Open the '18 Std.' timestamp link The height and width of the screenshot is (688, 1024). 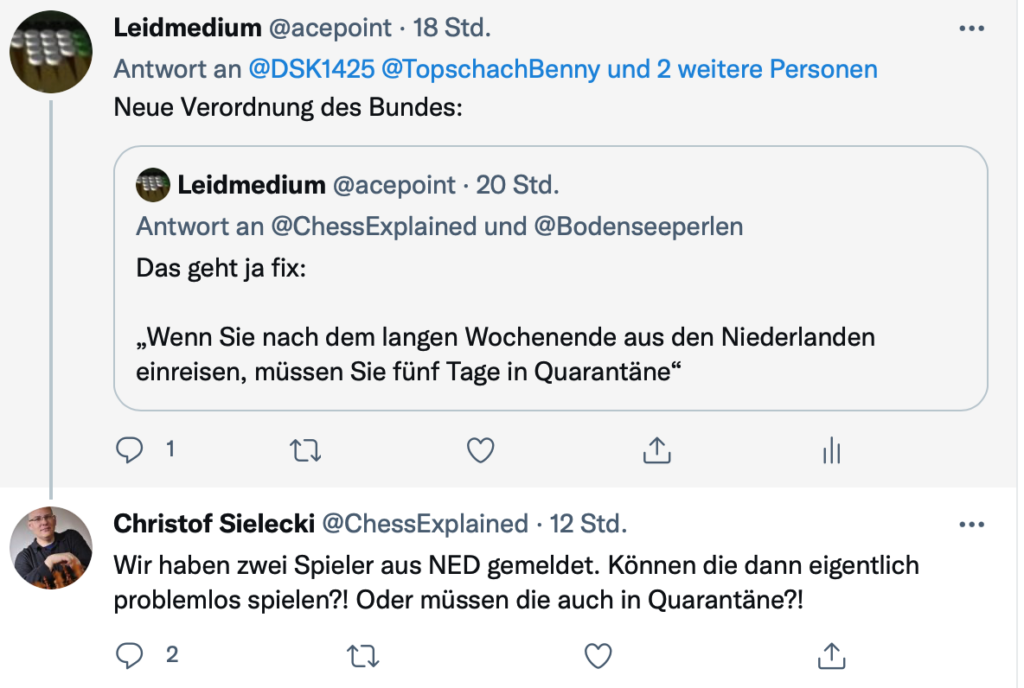(451, 28)
